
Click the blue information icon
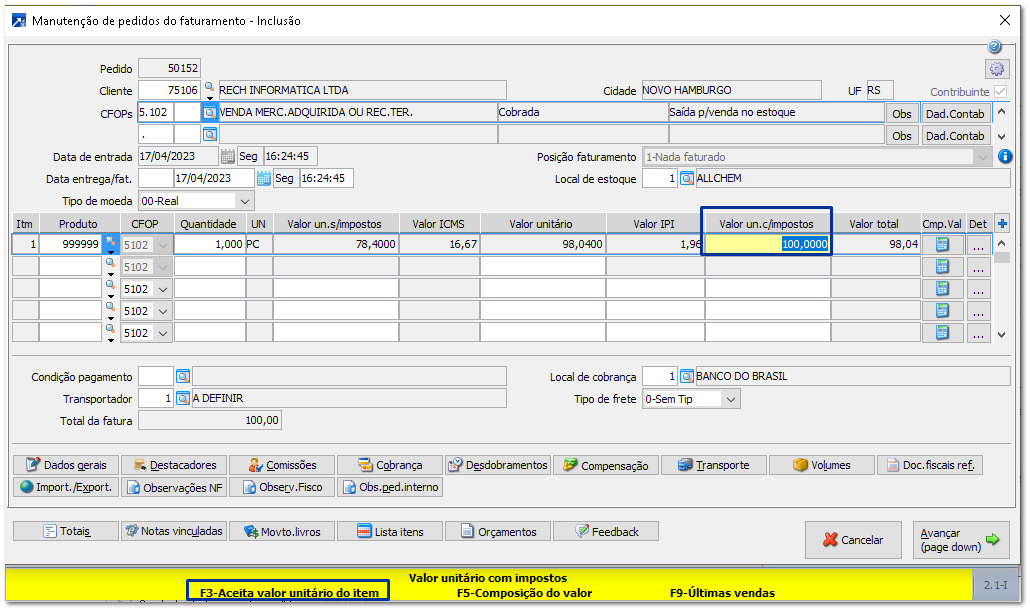click(x=1005, y=157)
